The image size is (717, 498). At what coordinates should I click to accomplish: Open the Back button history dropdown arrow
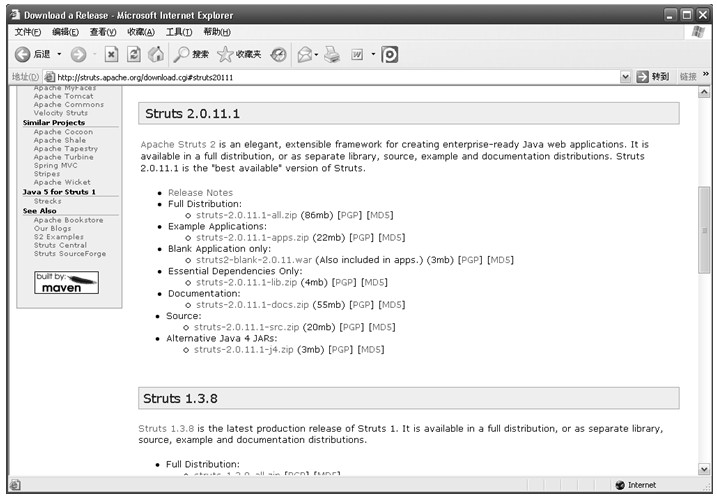[59, 54]
